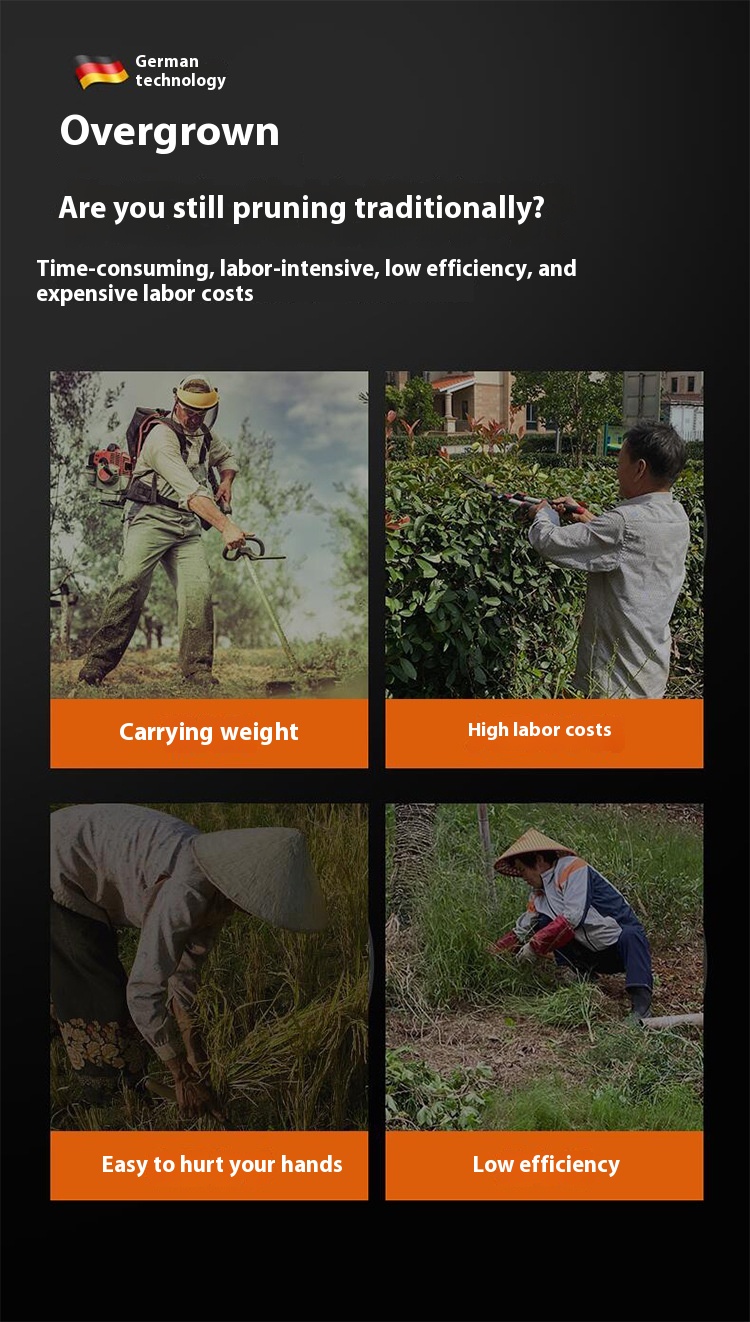750x1322 pixels.
Task: Click the yellow face shield helmet
Action: [196, 395]
